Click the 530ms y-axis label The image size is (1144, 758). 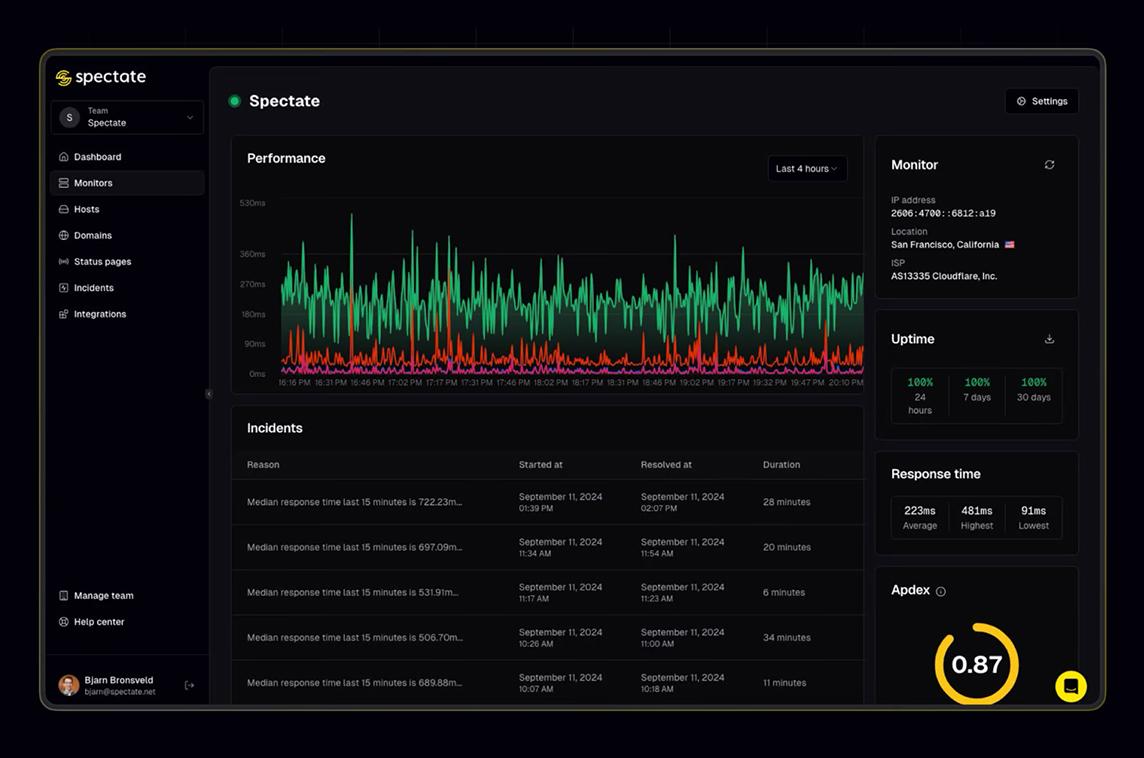click(x=252, y=204)
